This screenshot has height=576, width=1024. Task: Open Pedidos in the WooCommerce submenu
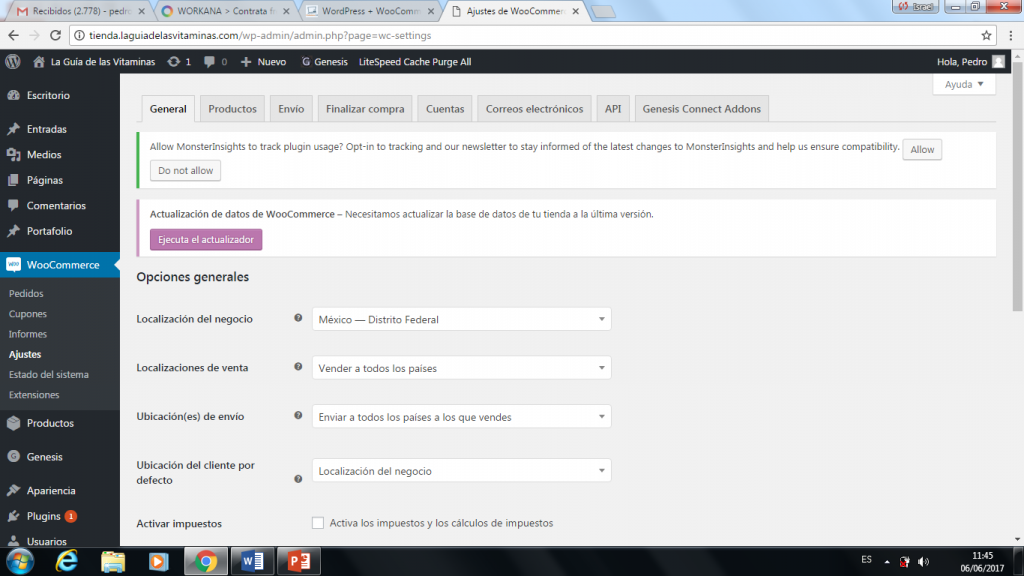26,294
